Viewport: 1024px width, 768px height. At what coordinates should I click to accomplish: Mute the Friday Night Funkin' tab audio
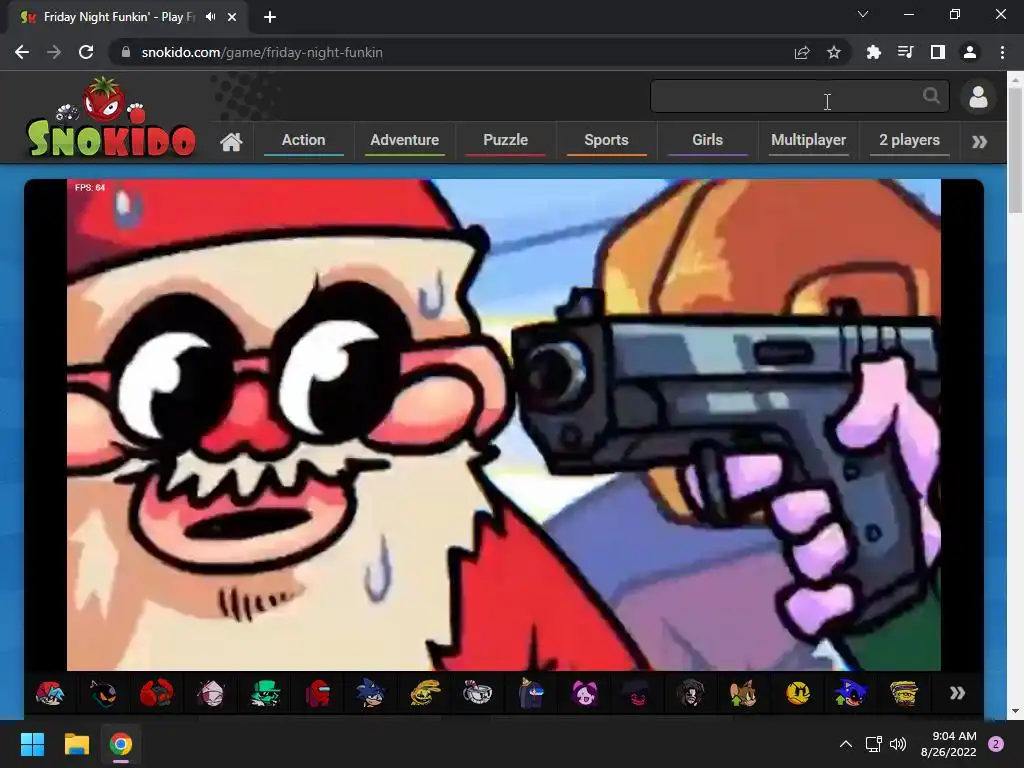coord(210,17)
